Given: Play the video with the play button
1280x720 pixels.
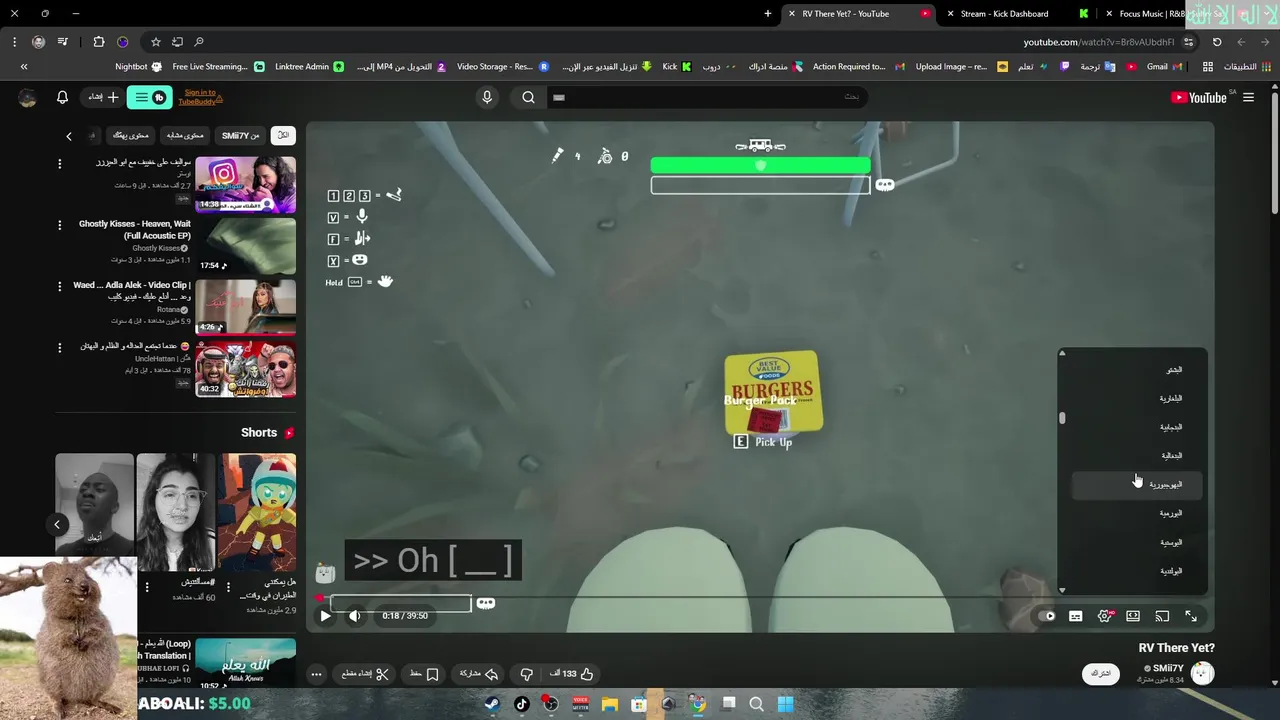Looking at the screenshot, I should (x=325, y=616).
